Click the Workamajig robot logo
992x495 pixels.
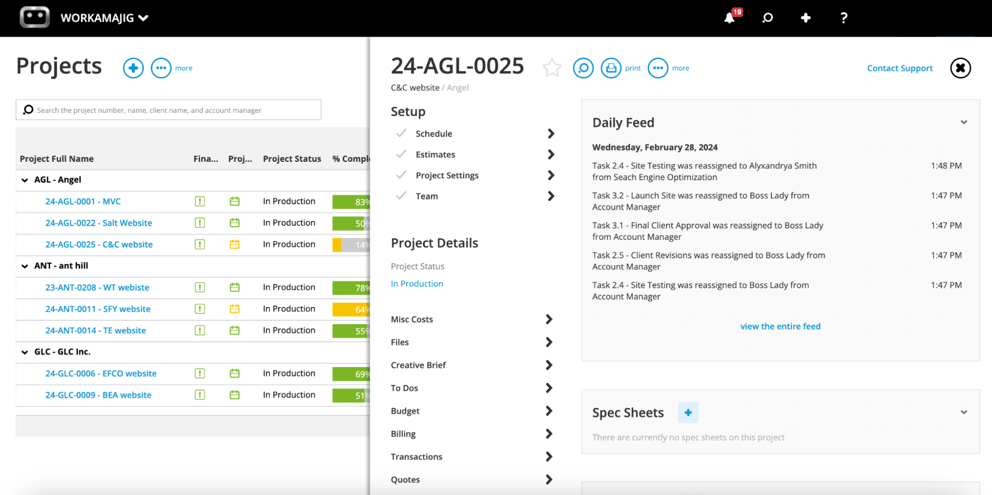[x=34, y=18]
